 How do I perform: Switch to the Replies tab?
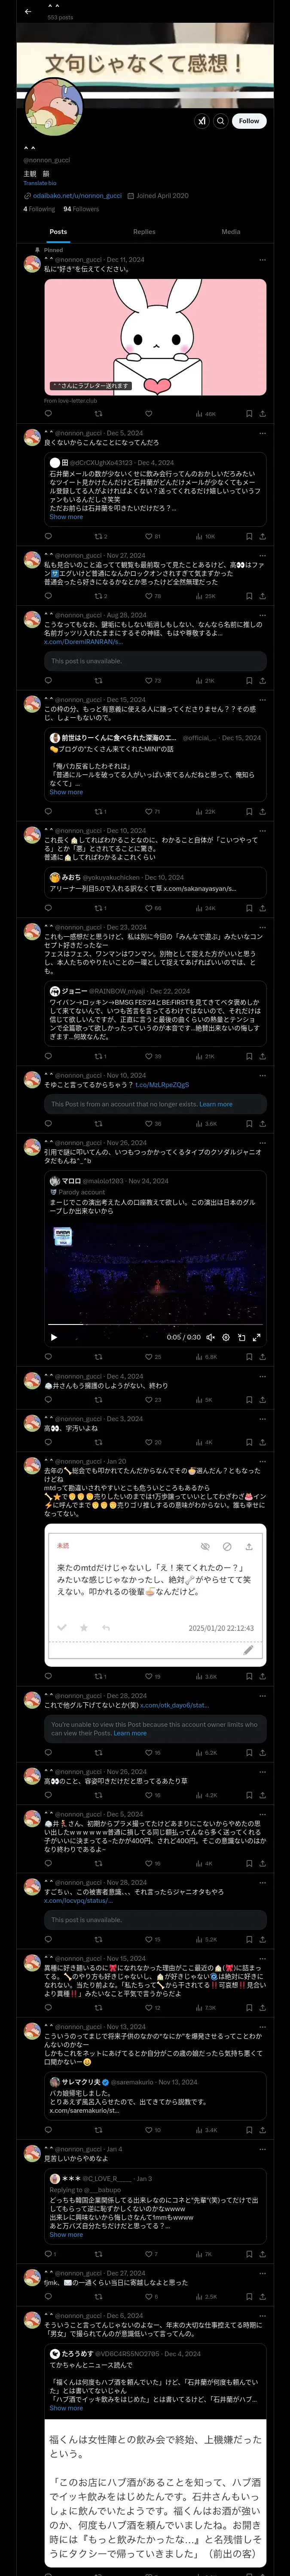pyautogui.click(x=144, y=232)
